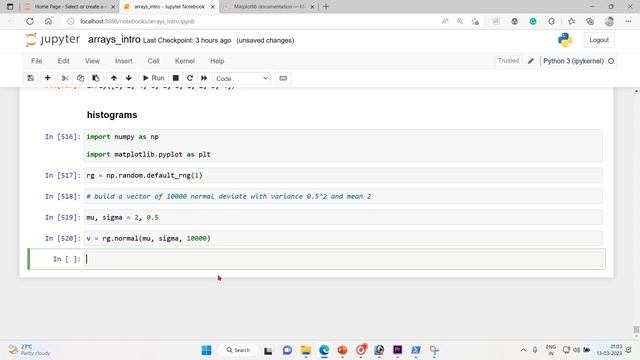The width and height of the screenshot is (640, 360).
Task: Click the mu, sigma = 2, 0.5 cell
Action: [x=343, y=217]
